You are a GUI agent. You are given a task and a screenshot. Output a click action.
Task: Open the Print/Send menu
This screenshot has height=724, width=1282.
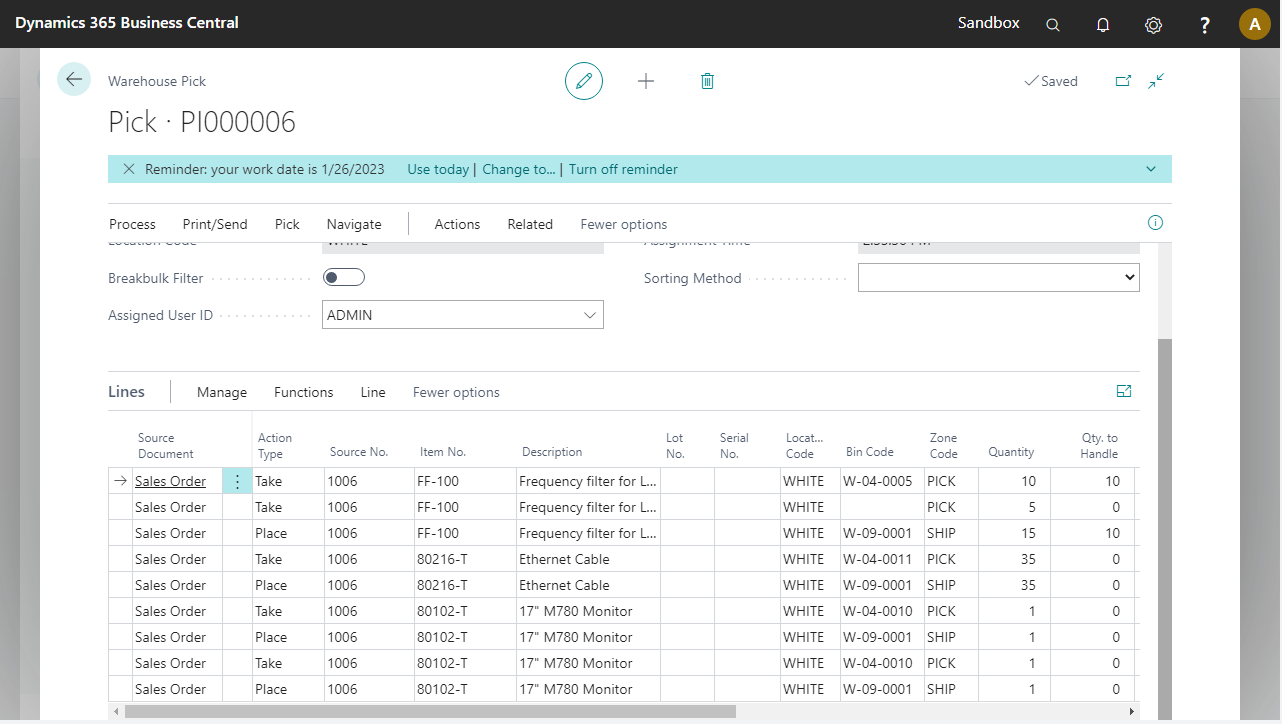[215, 224]
